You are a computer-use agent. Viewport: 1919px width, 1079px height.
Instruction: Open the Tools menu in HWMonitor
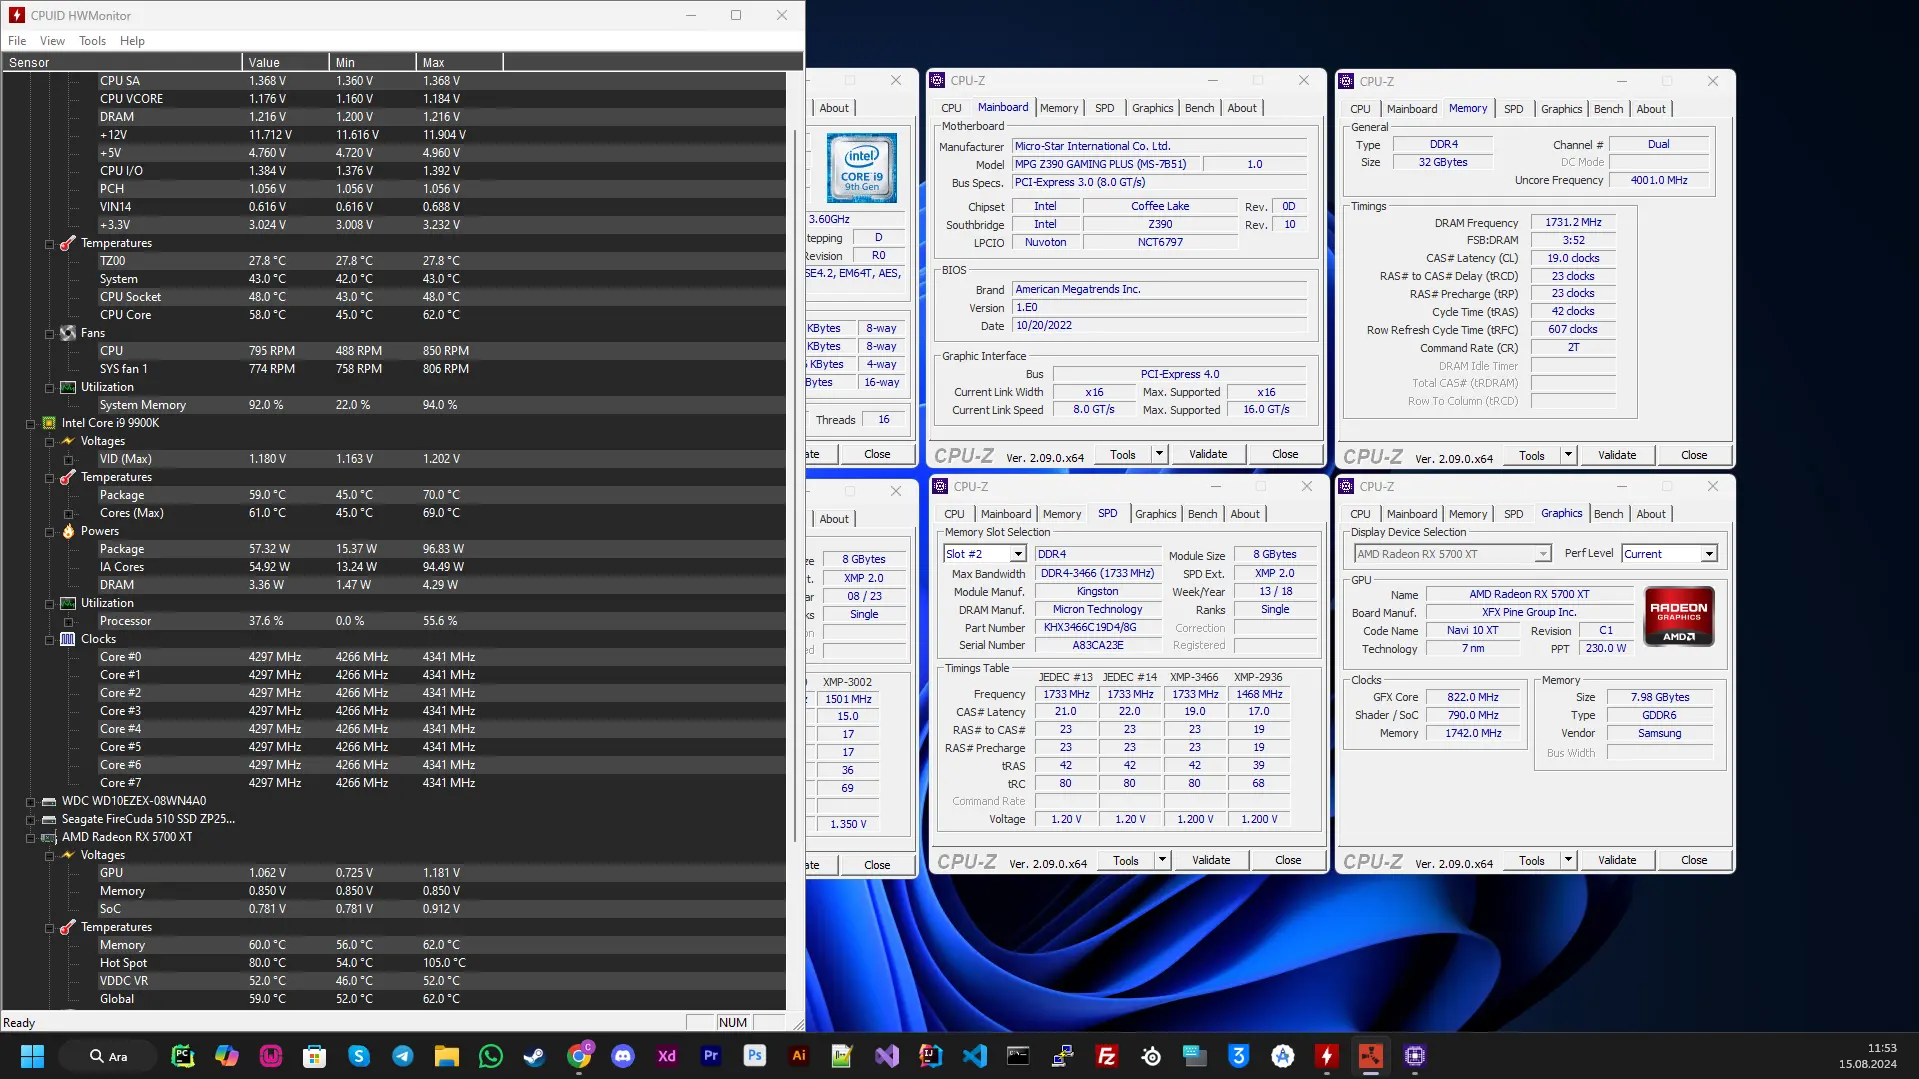click(x=92, y=41)
